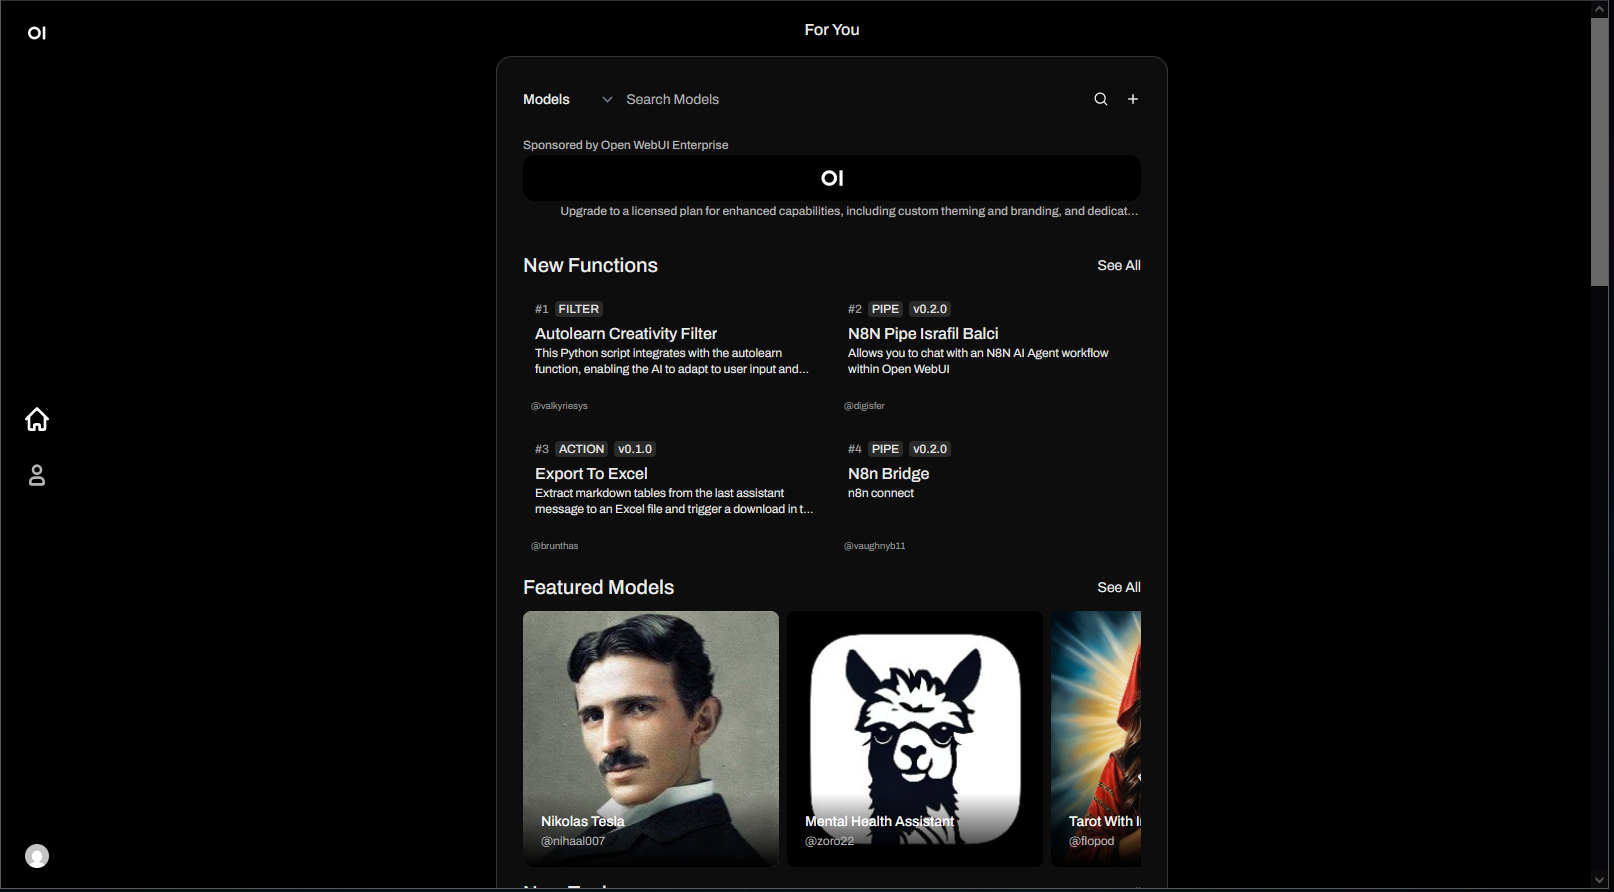Screen dimensions: 1614x892
Task: Click the ACTION tag on function #3
Action: click(x=581, y=449)
